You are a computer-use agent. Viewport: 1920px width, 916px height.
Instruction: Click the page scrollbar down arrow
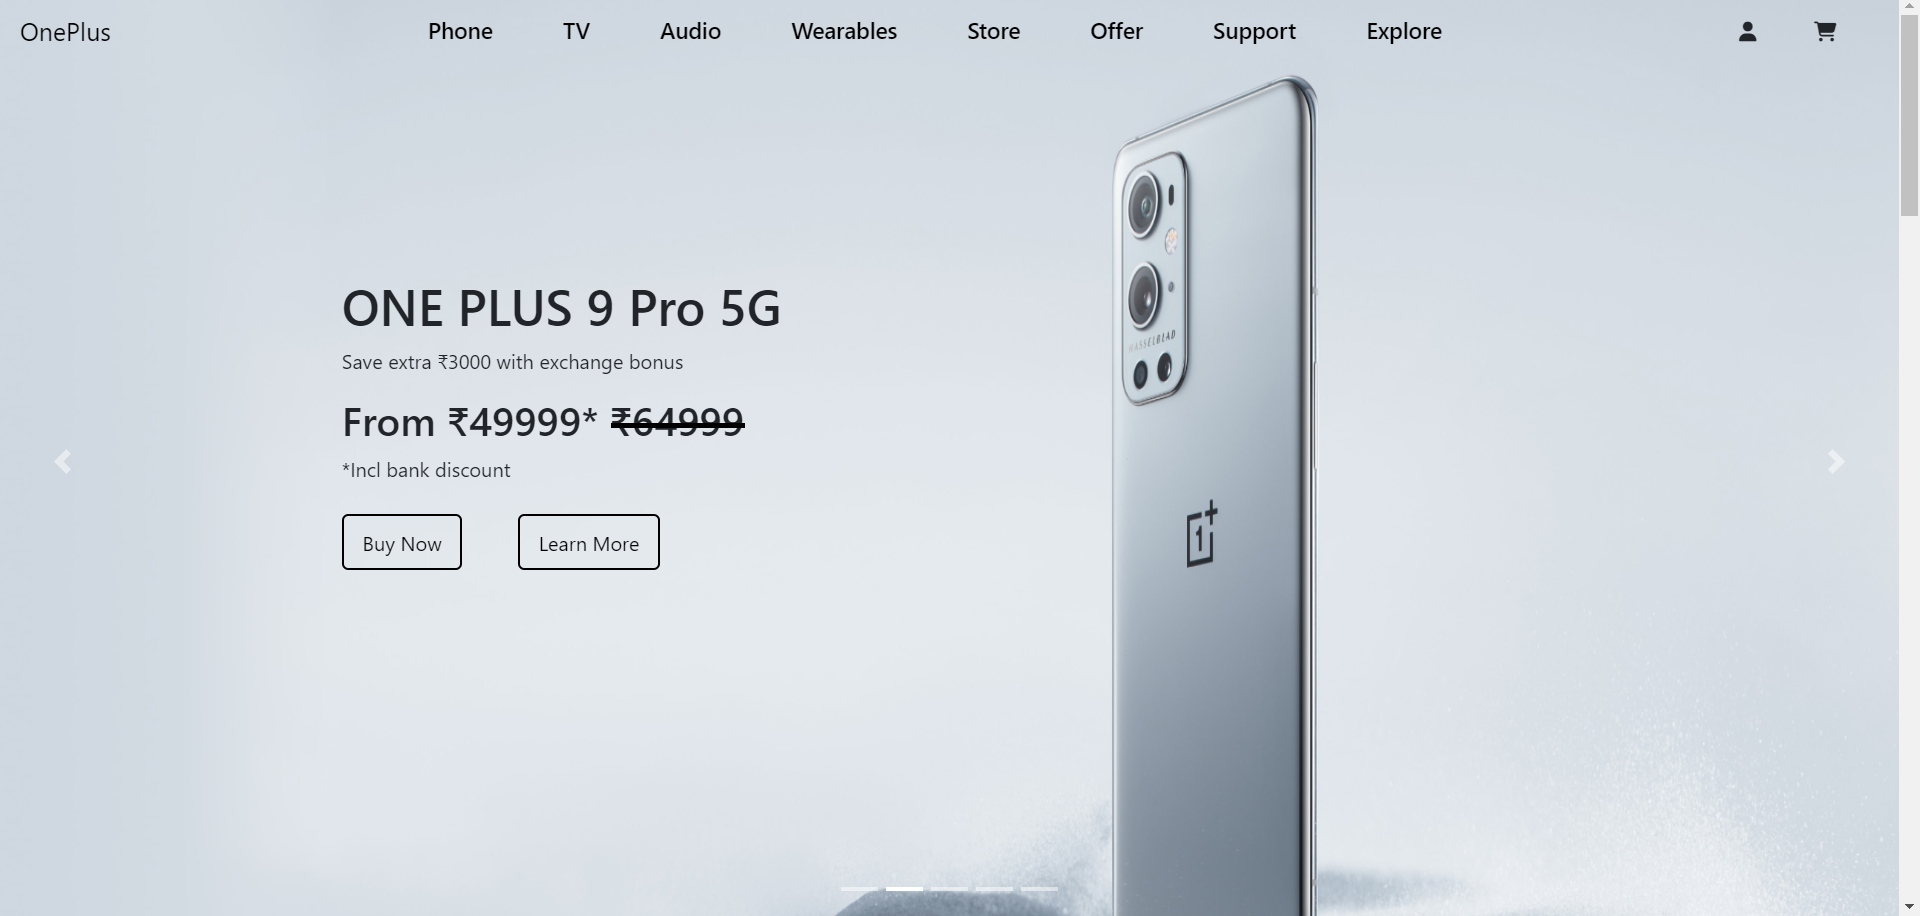coord(1909,906)
